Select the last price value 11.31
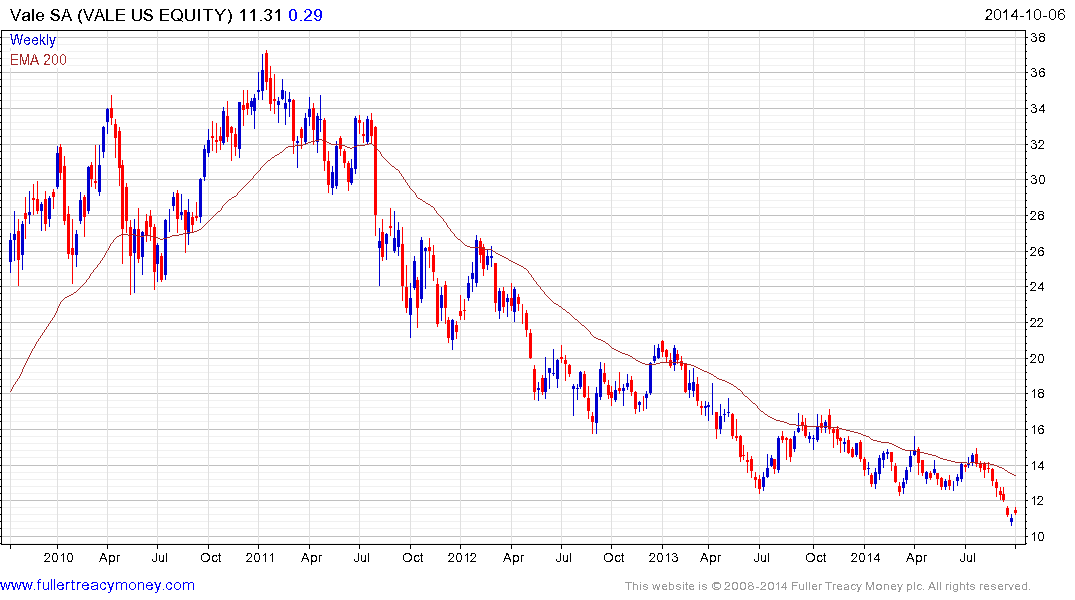 tap(261, 15)
